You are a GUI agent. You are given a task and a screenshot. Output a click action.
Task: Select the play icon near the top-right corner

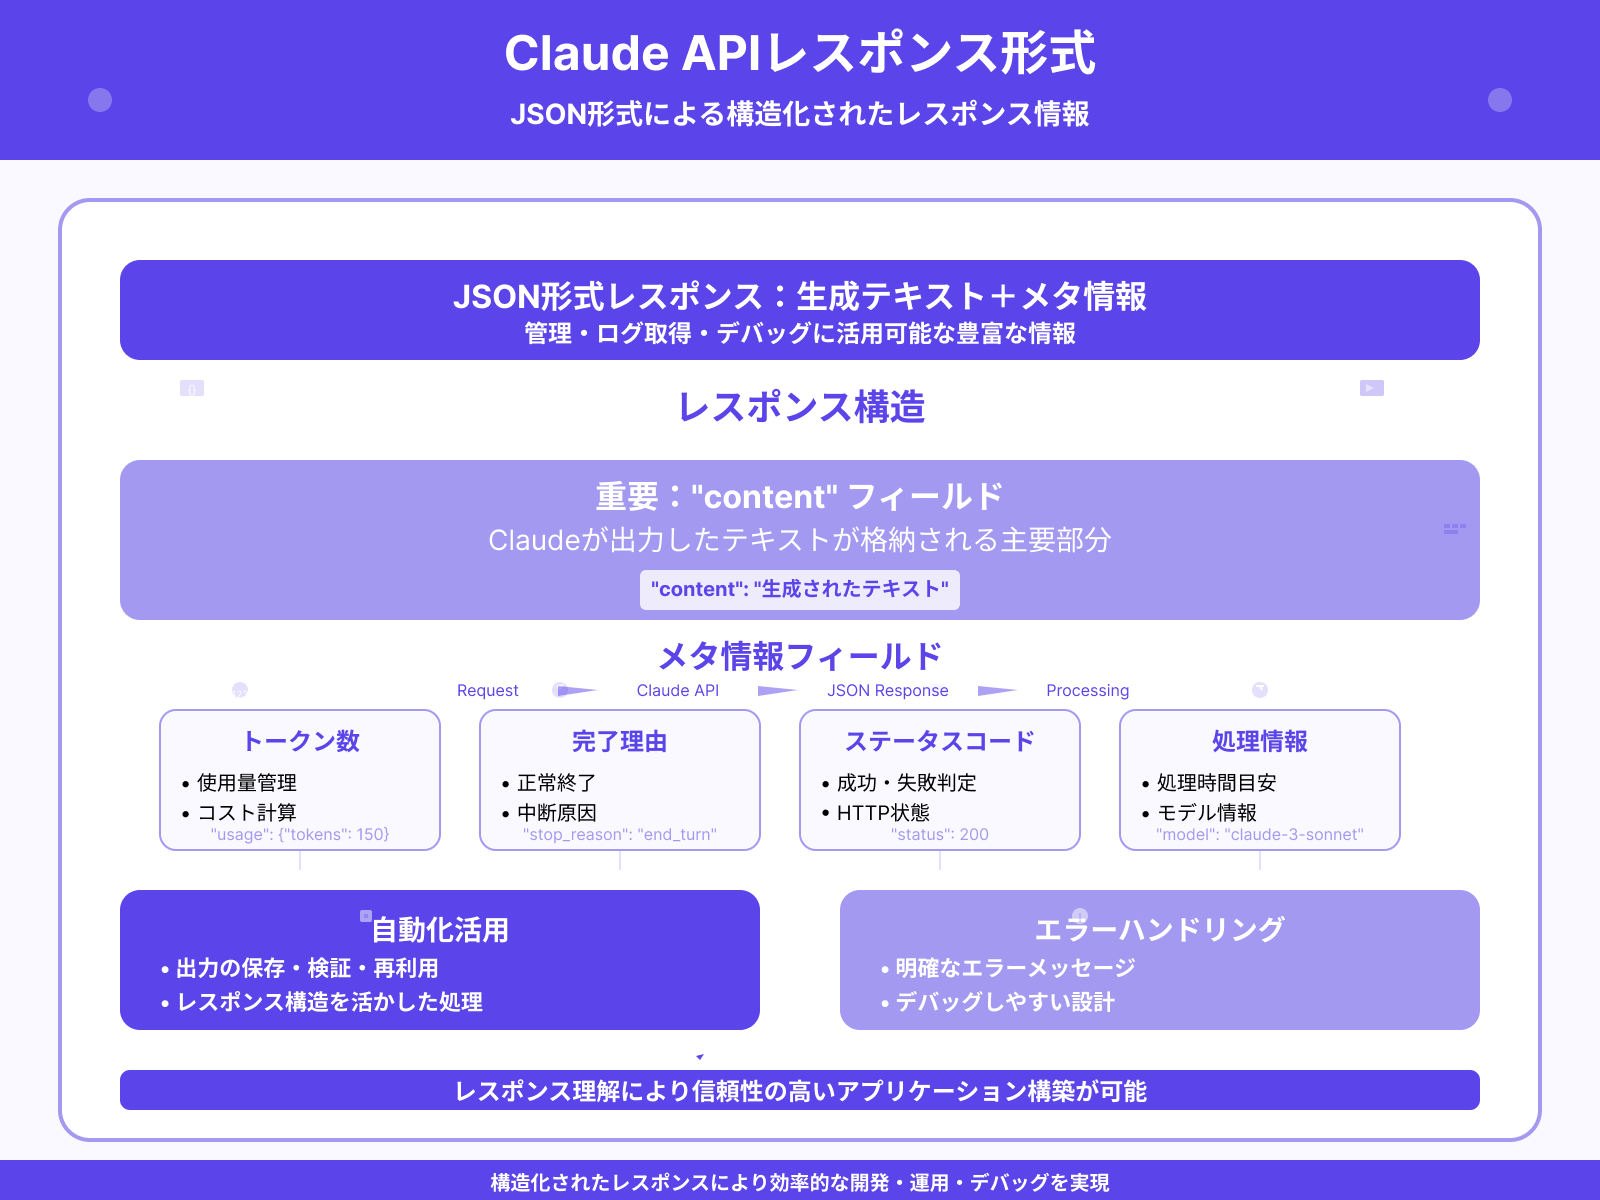point(1370,387)
